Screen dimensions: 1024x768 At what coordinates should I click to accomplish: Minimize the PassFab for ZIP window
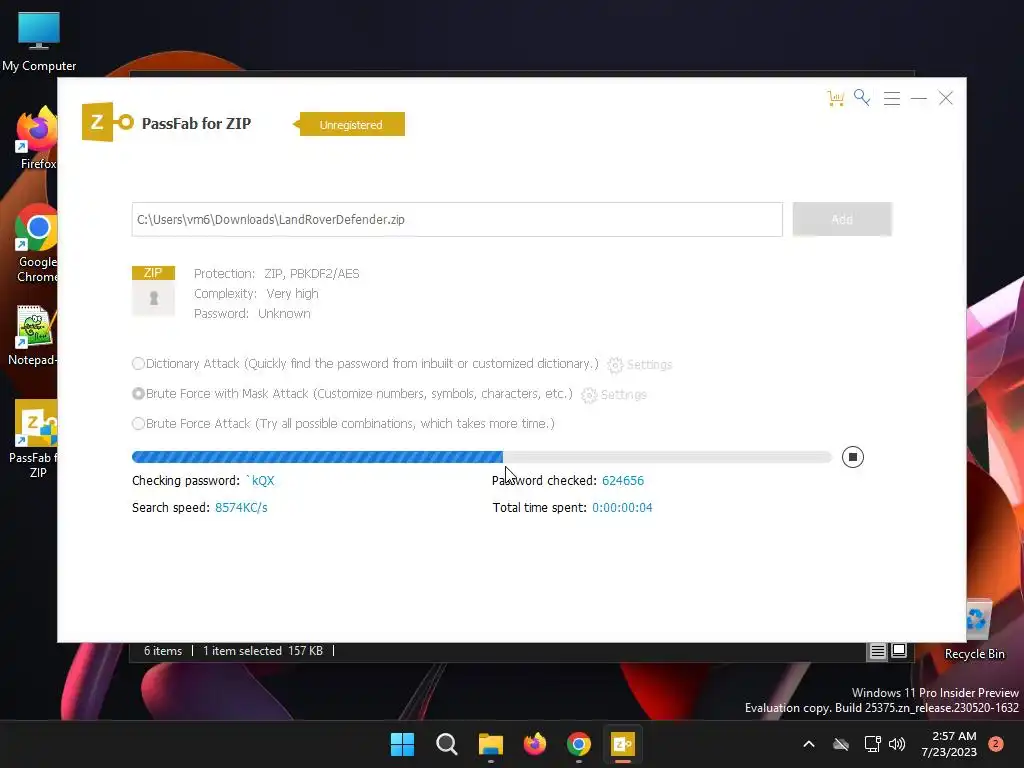[919, 99]
